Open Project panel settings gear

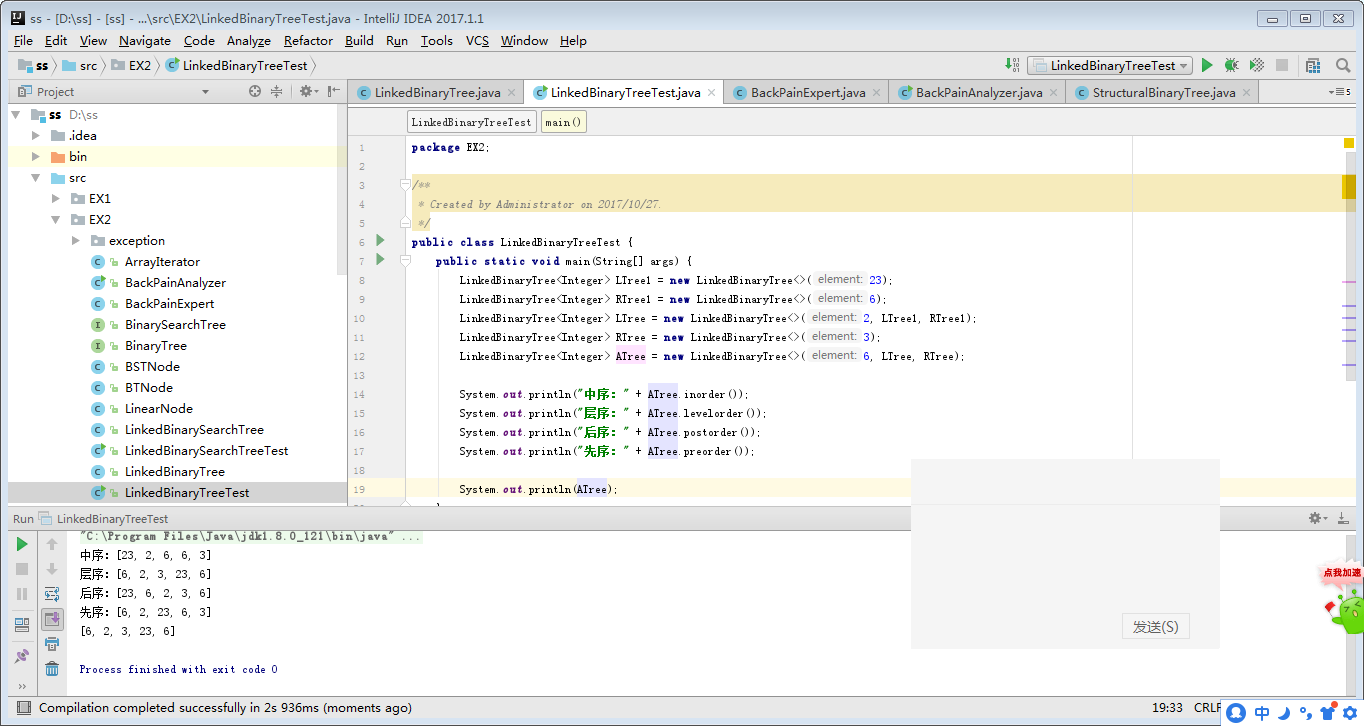coord(308,91)
